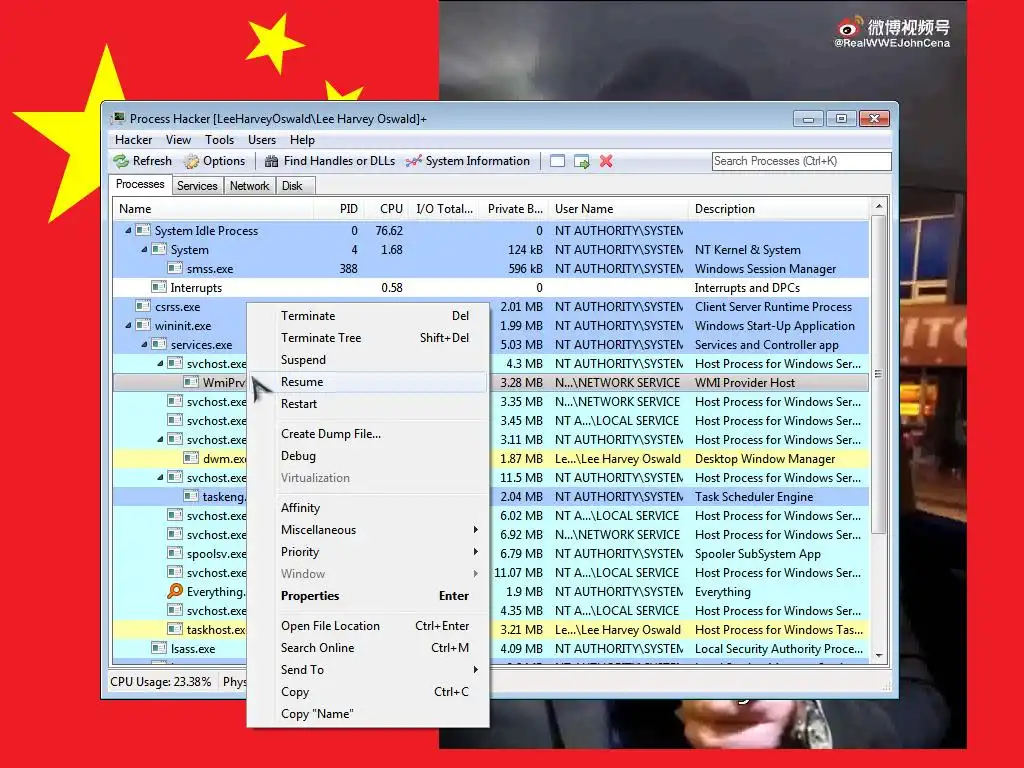Select Suspend in the context menu
This screenshot has height=768, width=1024.
(x=368, y=360)
